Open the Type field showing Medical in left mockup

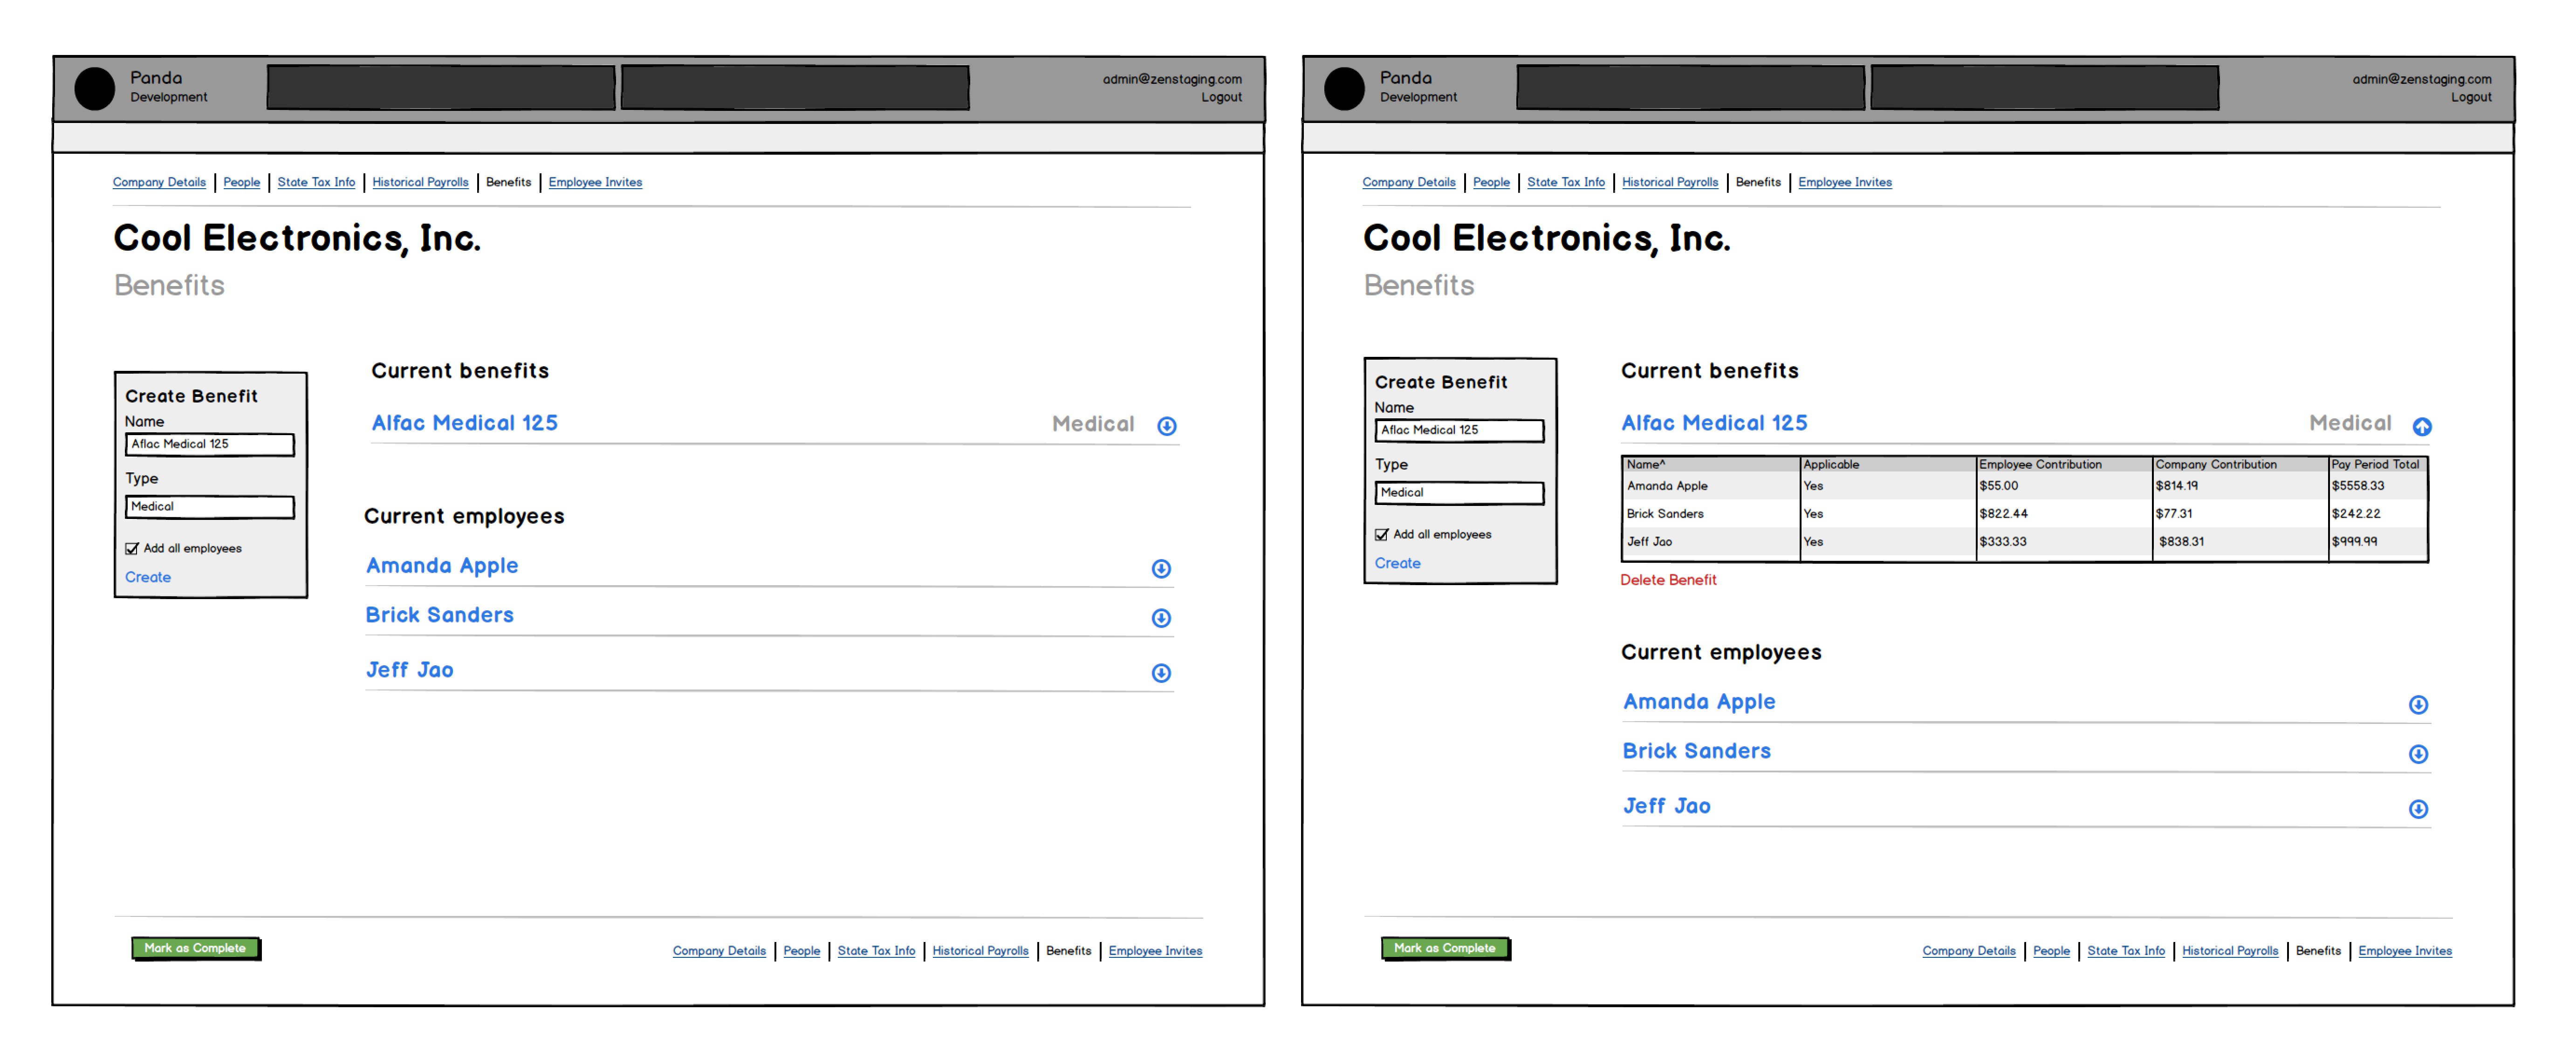tap(210, 507)
